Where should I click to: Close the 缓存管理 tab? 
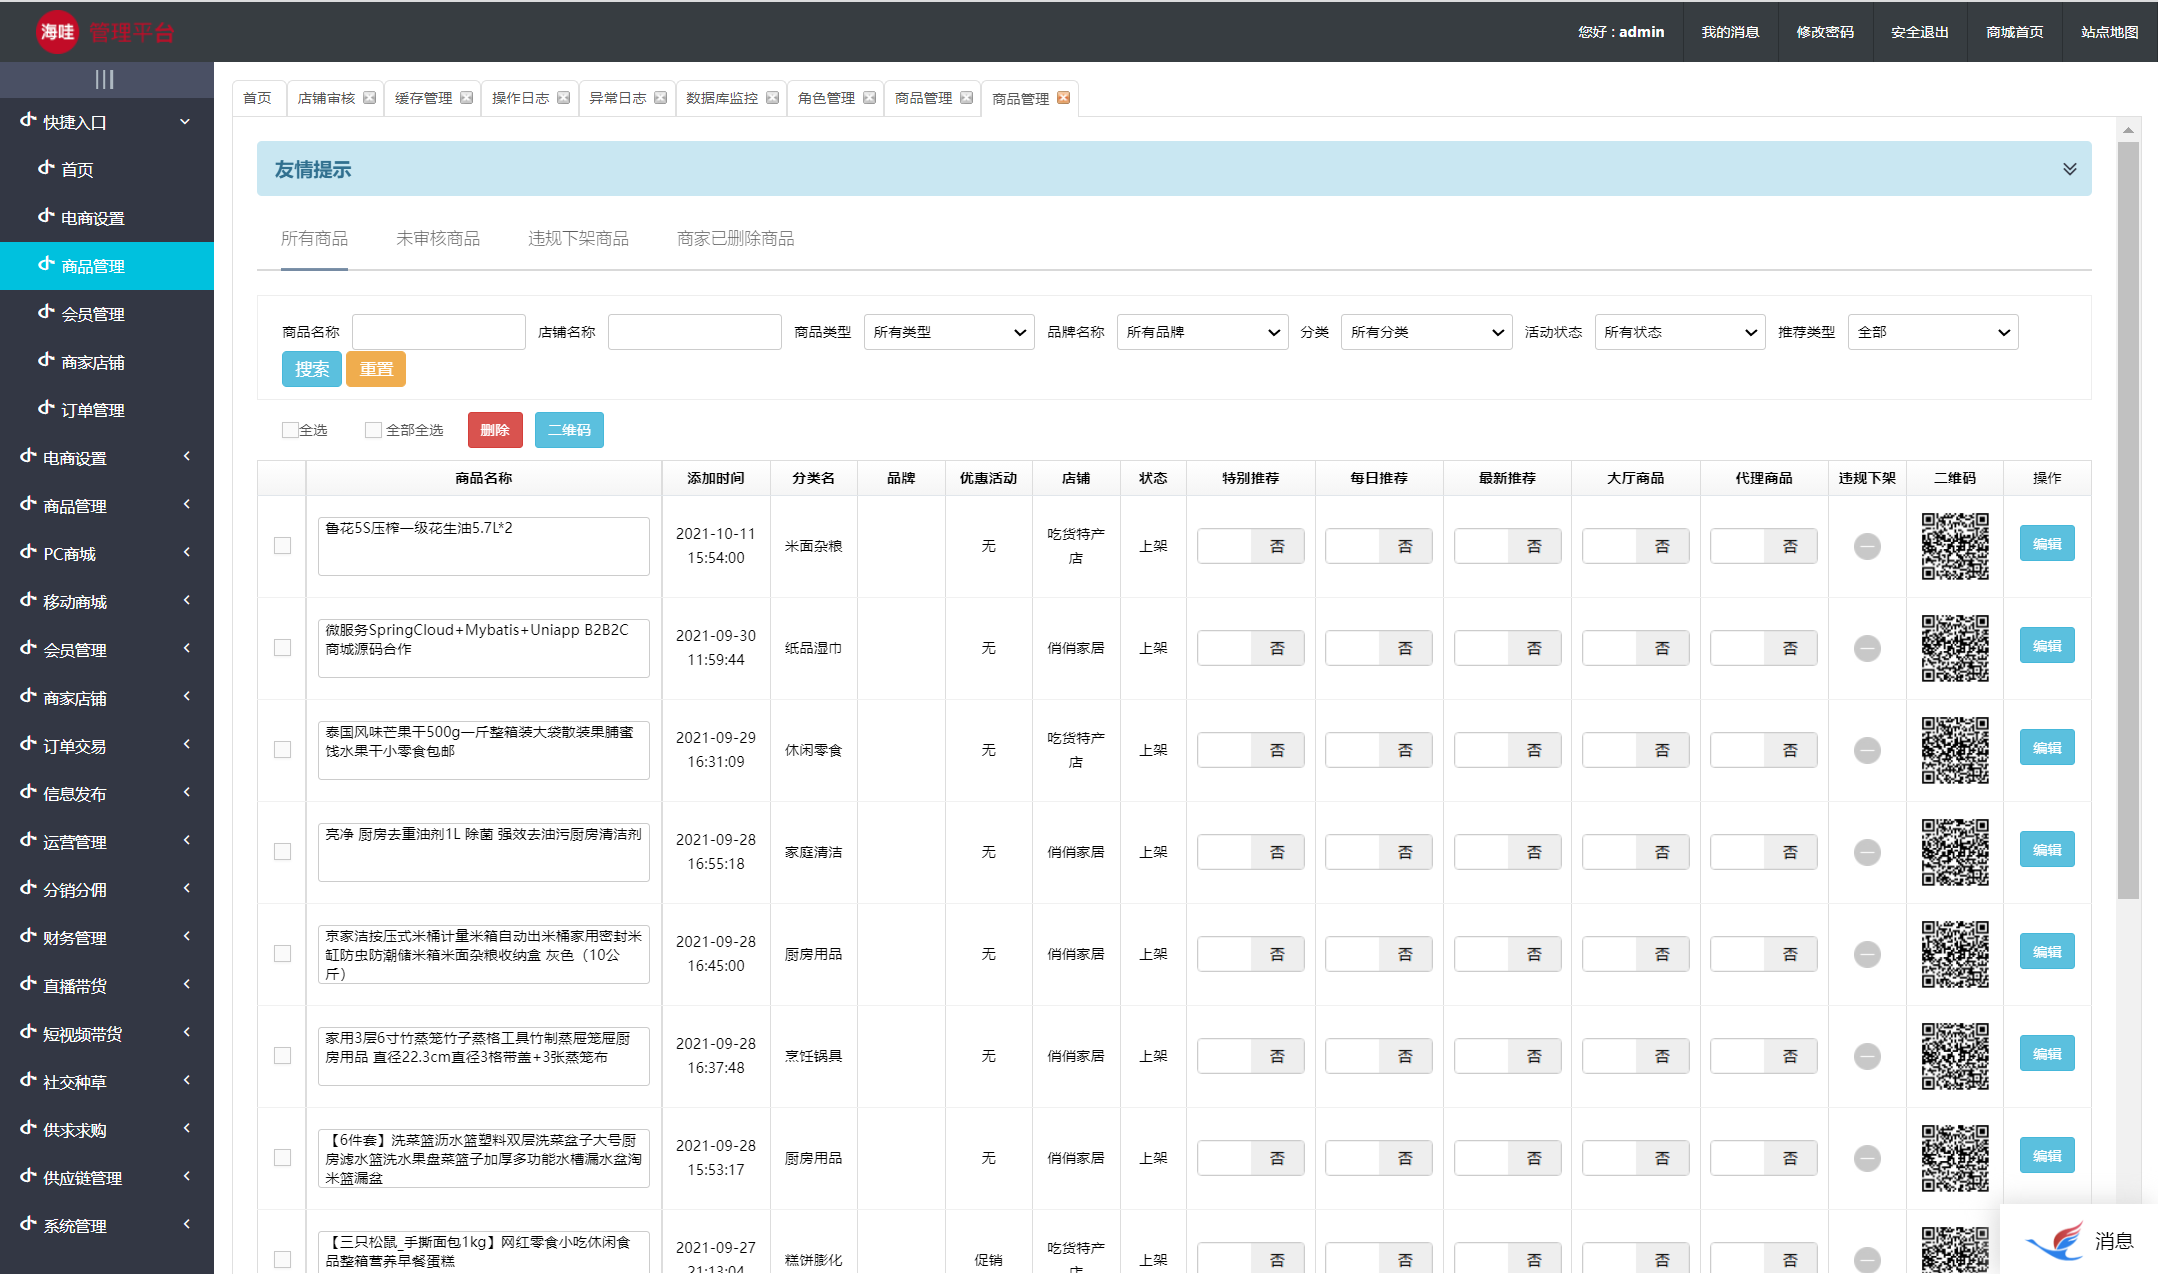coord(467,98)
